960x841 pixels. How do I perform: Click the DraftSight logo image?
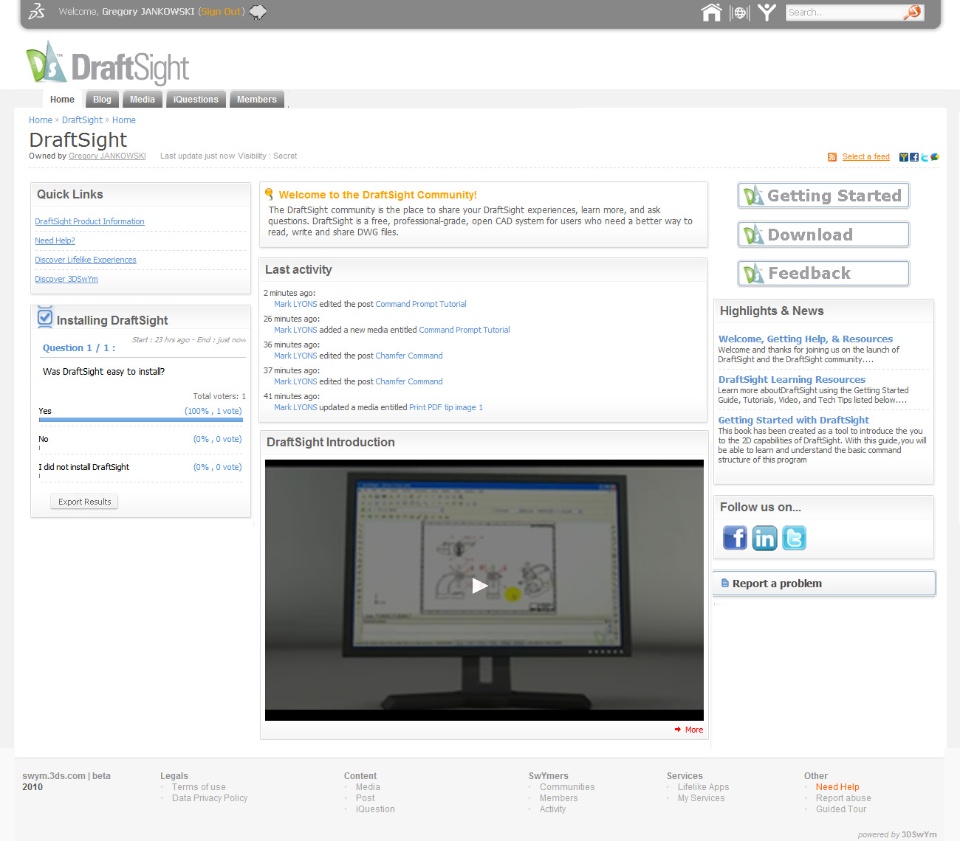pos(108,64)
